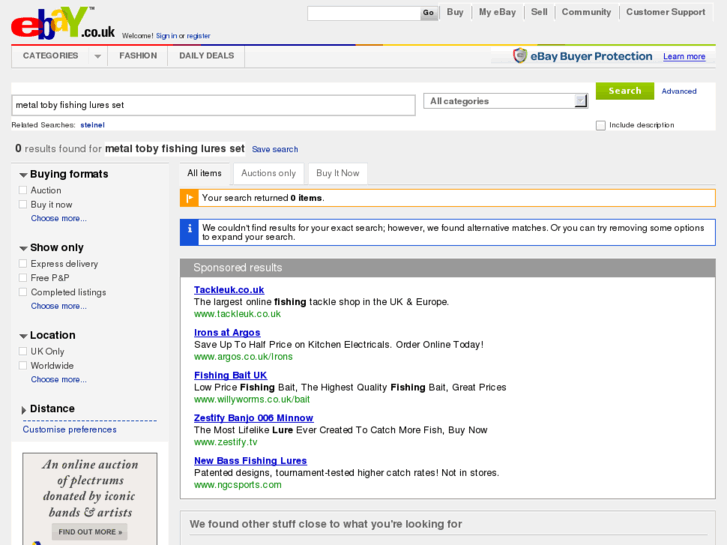Open the All categories combo box
Screen dimensions: 727x545
(x=506, y=101)
